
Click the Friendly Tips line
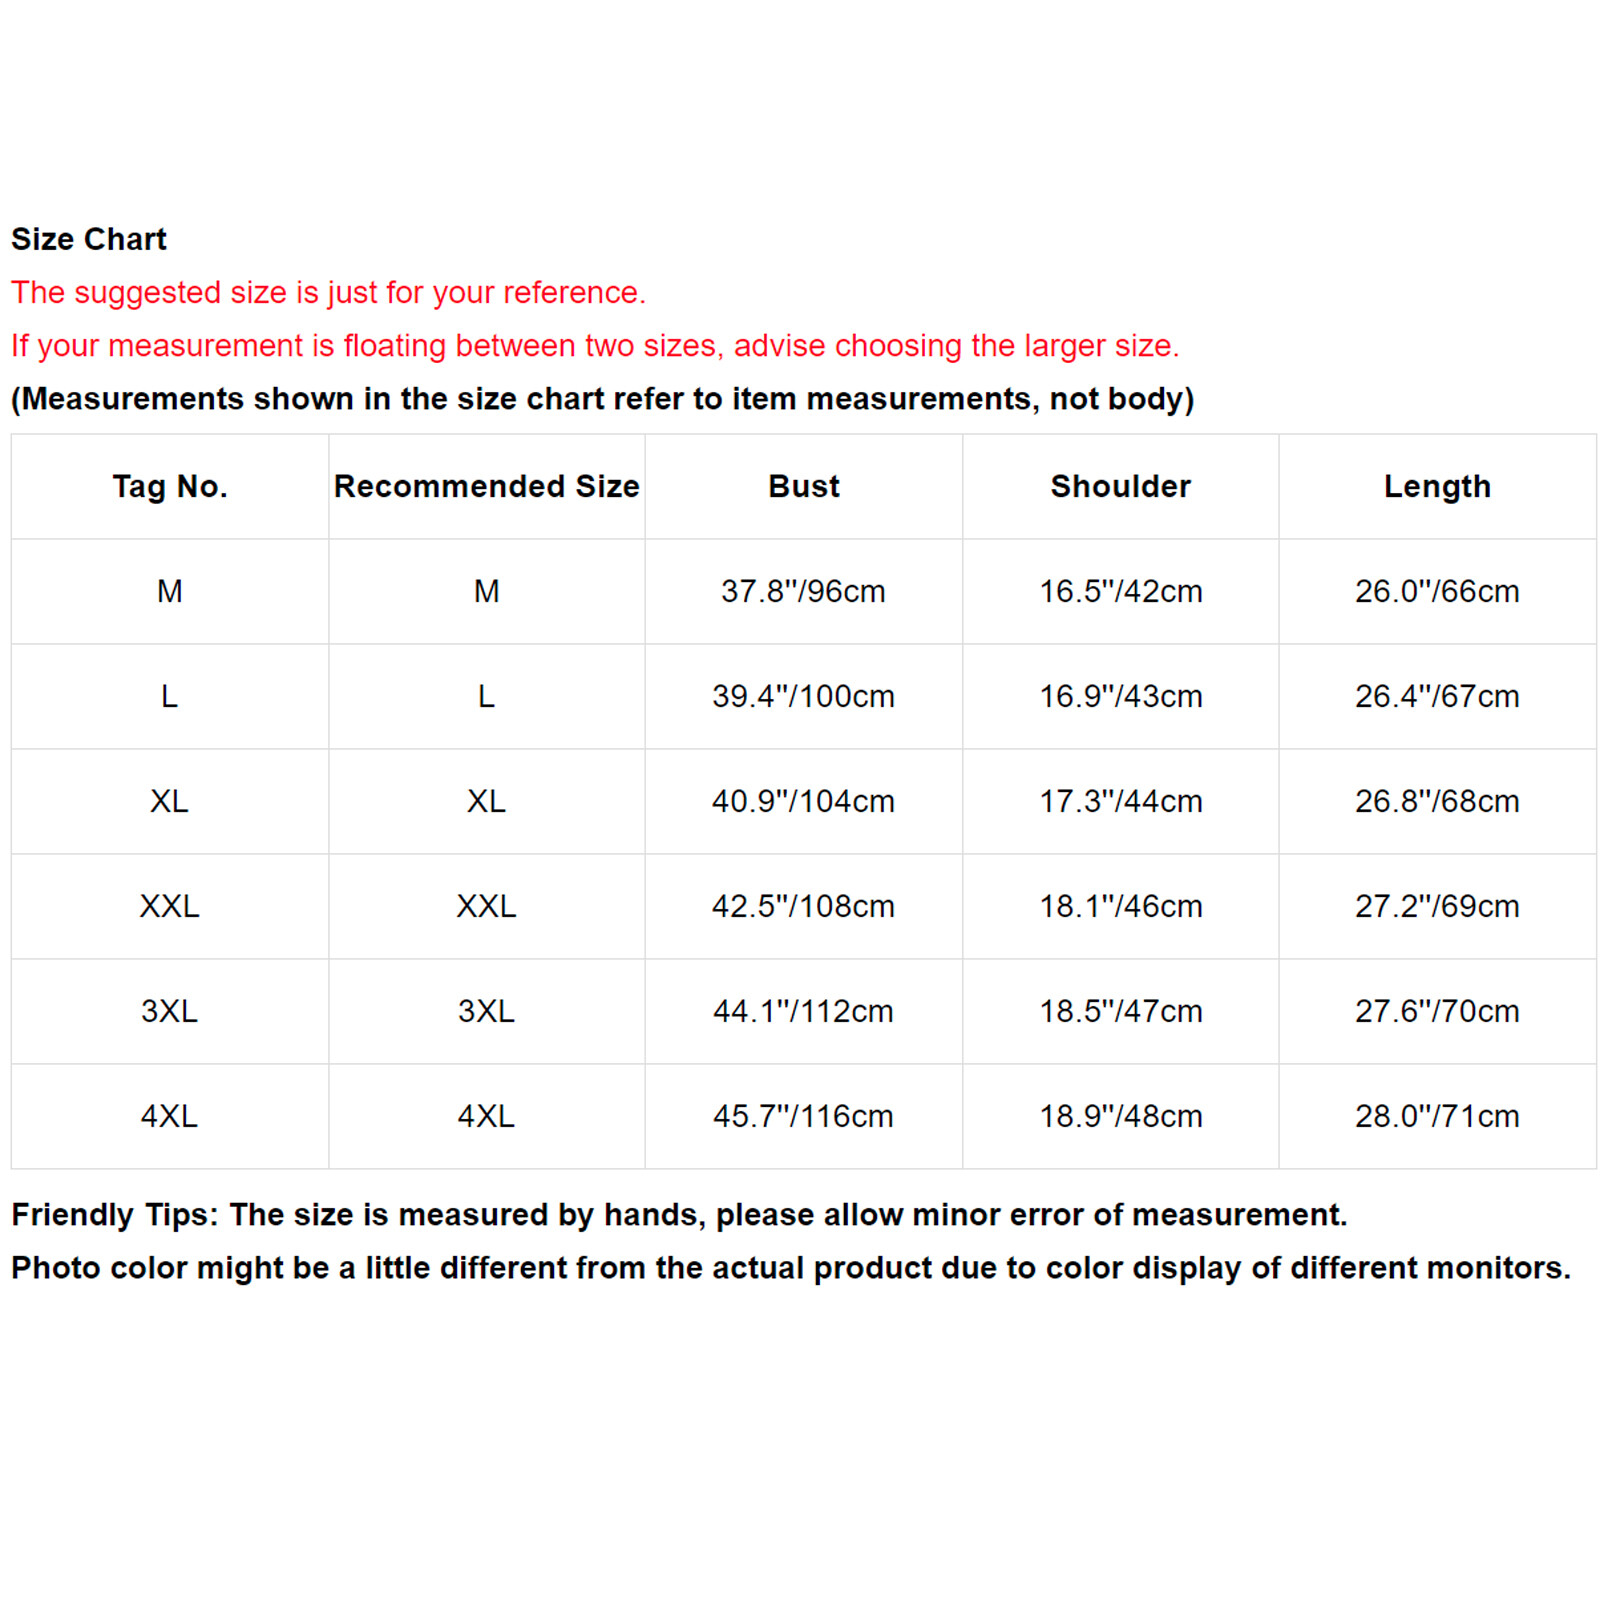pos(679,1214)
